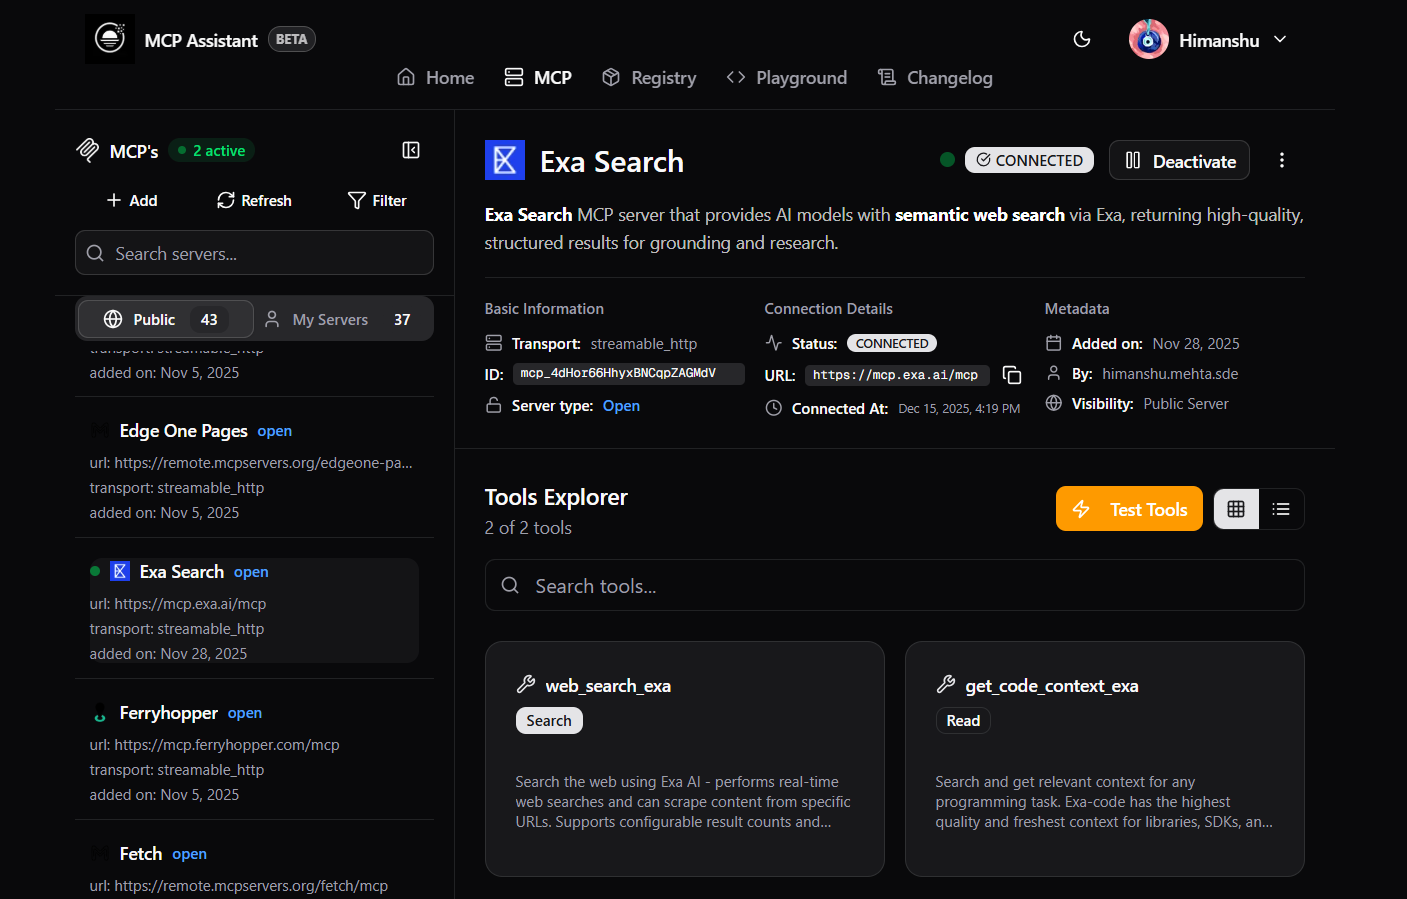Go to the Home tab
The image size is (1407, 899).
click(x=436, y=77)
